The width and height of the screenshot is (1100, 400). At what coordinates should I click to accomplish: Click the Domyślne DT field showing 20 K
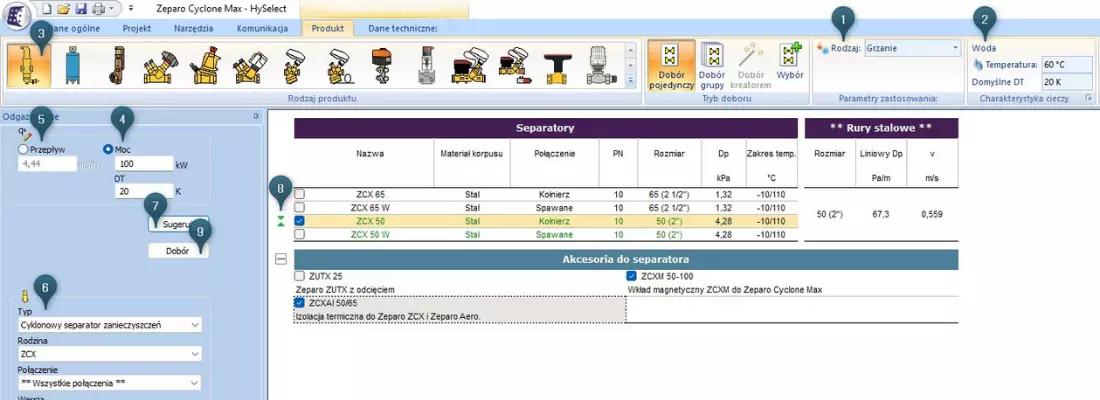coord(1067,81)
